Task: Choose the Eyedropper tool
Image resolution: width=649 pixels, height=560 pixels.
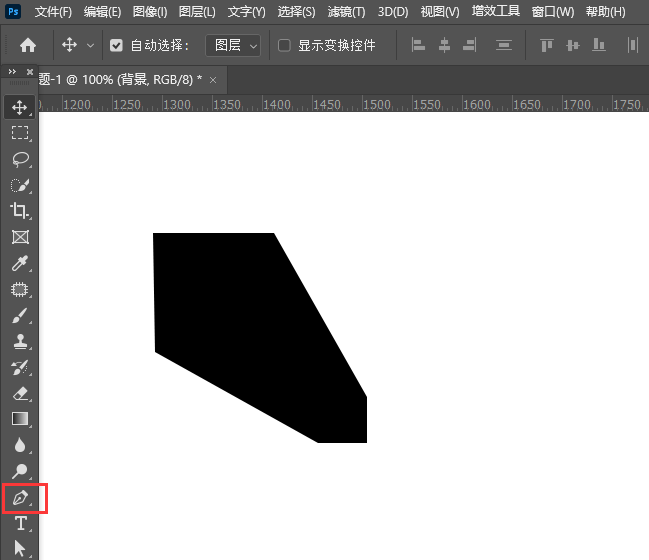Action: [x=19, y=264]
